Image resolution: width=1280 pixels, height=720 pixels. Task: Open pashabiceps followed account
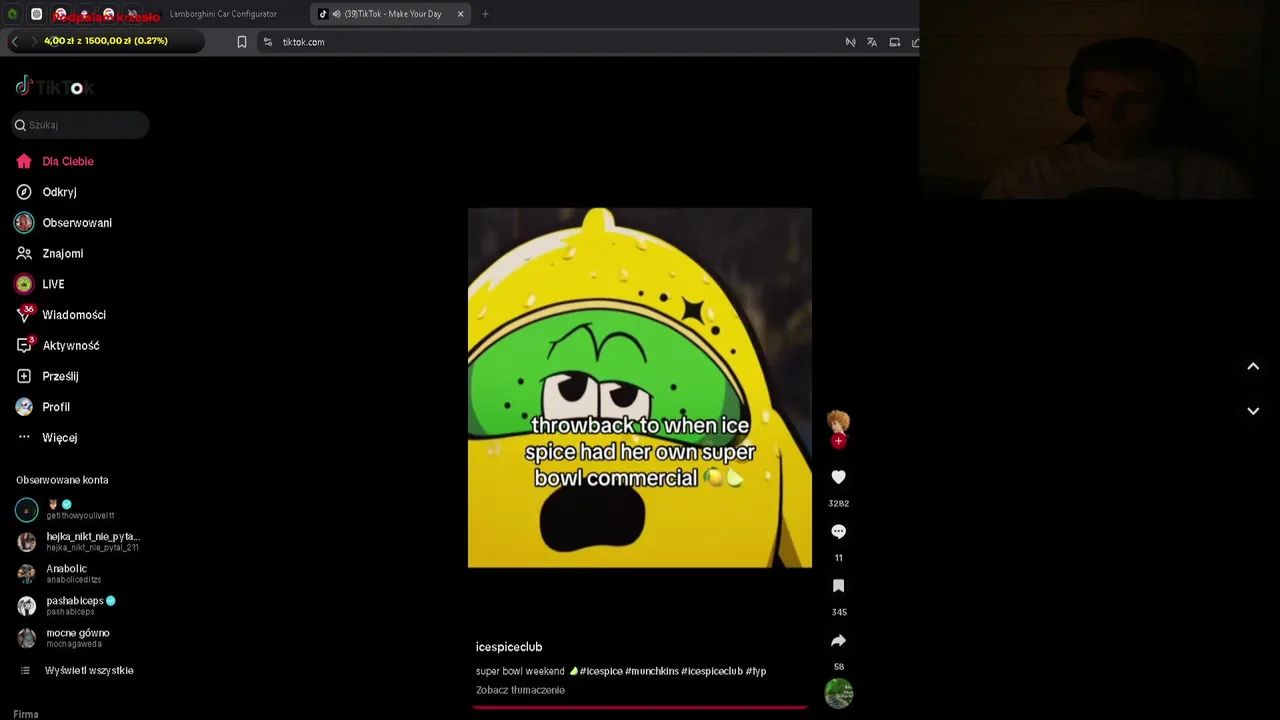(66, 606)
